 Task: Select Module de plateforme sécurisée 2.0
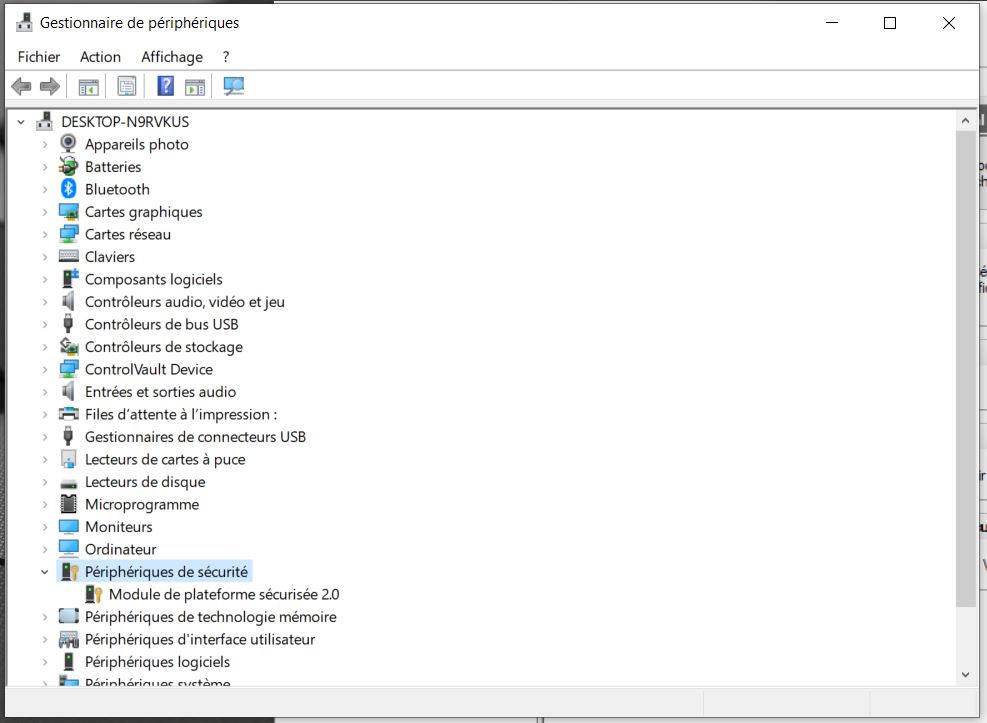tap(223, 594)
